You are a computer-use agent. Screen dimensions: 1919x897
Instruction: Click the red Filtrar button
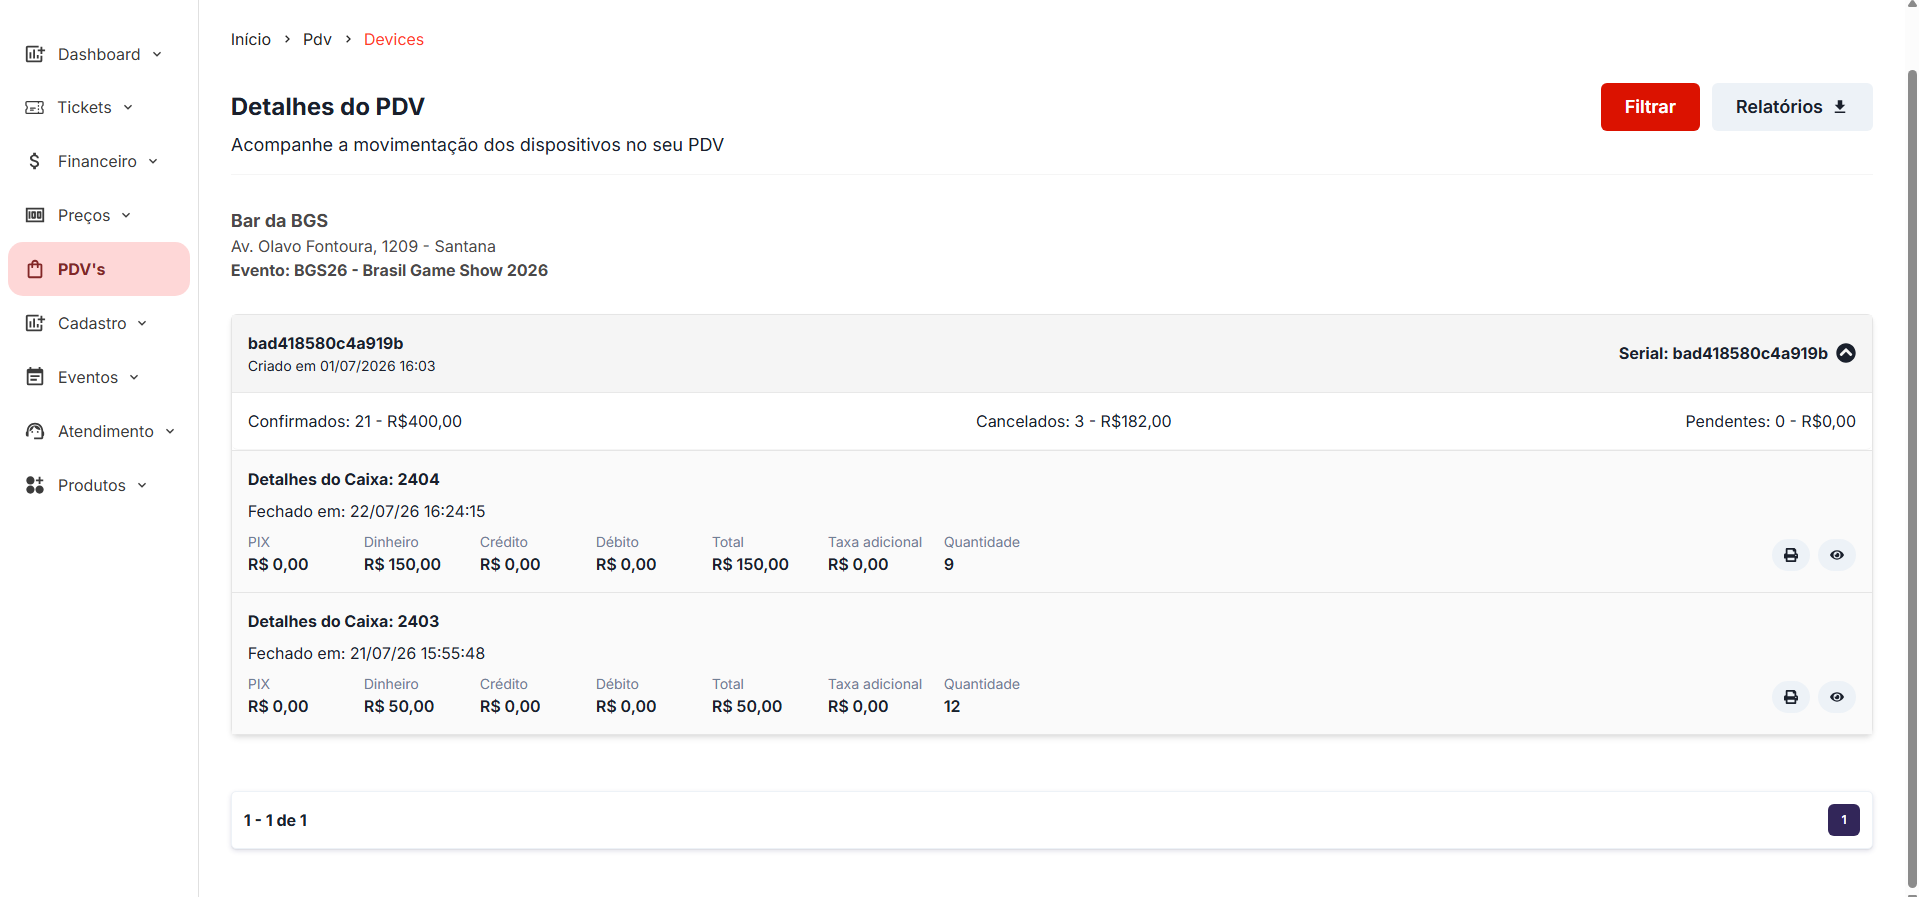(x=1649, y=107)
